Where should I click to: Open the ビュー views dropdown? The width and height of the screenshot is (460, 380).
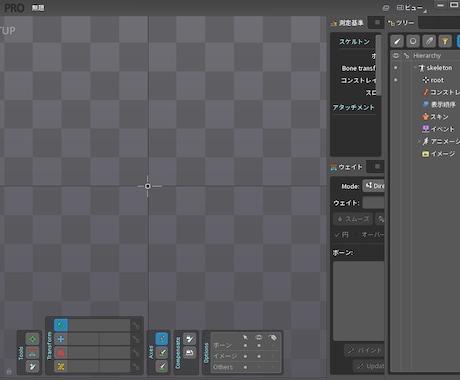[x=411, y=8]
